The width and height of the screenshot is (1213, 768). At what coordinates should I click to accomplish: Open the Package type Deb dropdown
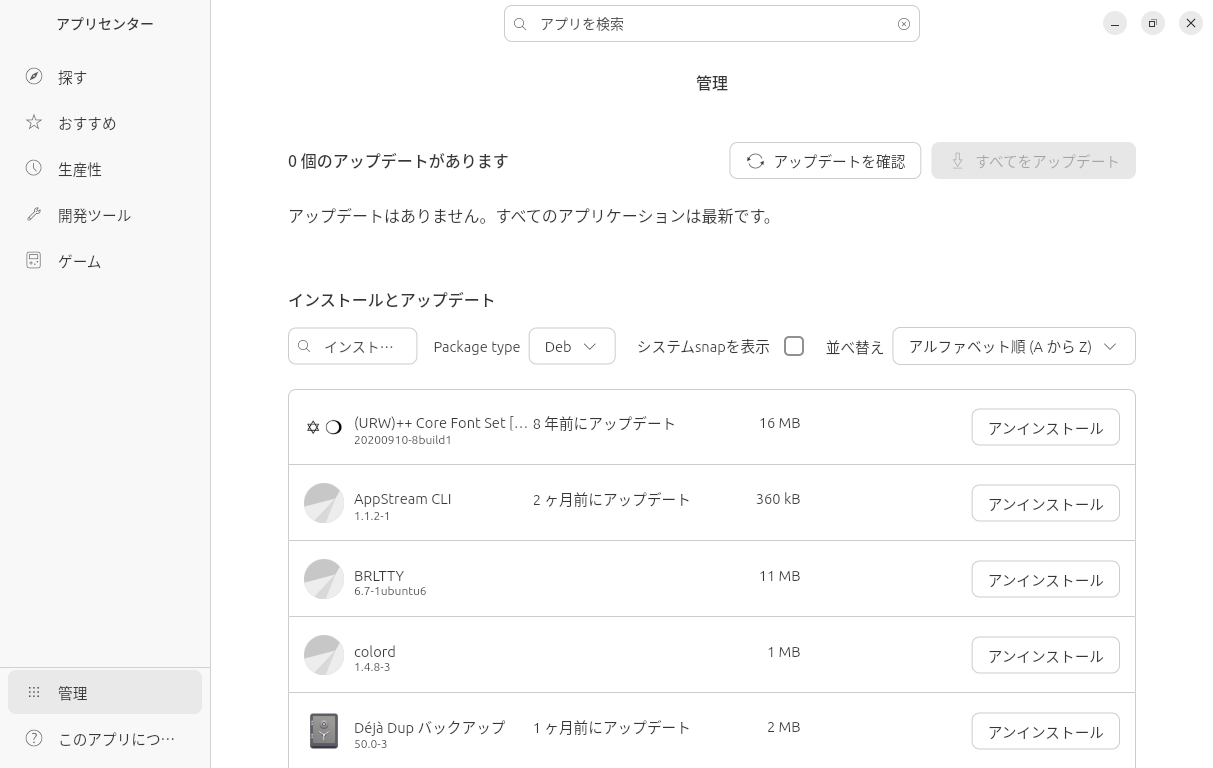[x=571, y=346]
